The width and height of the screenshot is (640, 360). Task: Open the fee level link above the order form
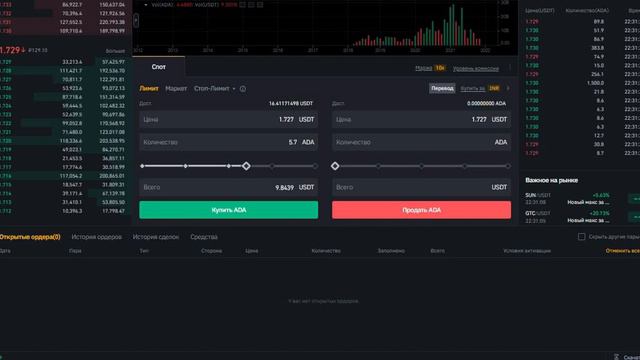476,69
